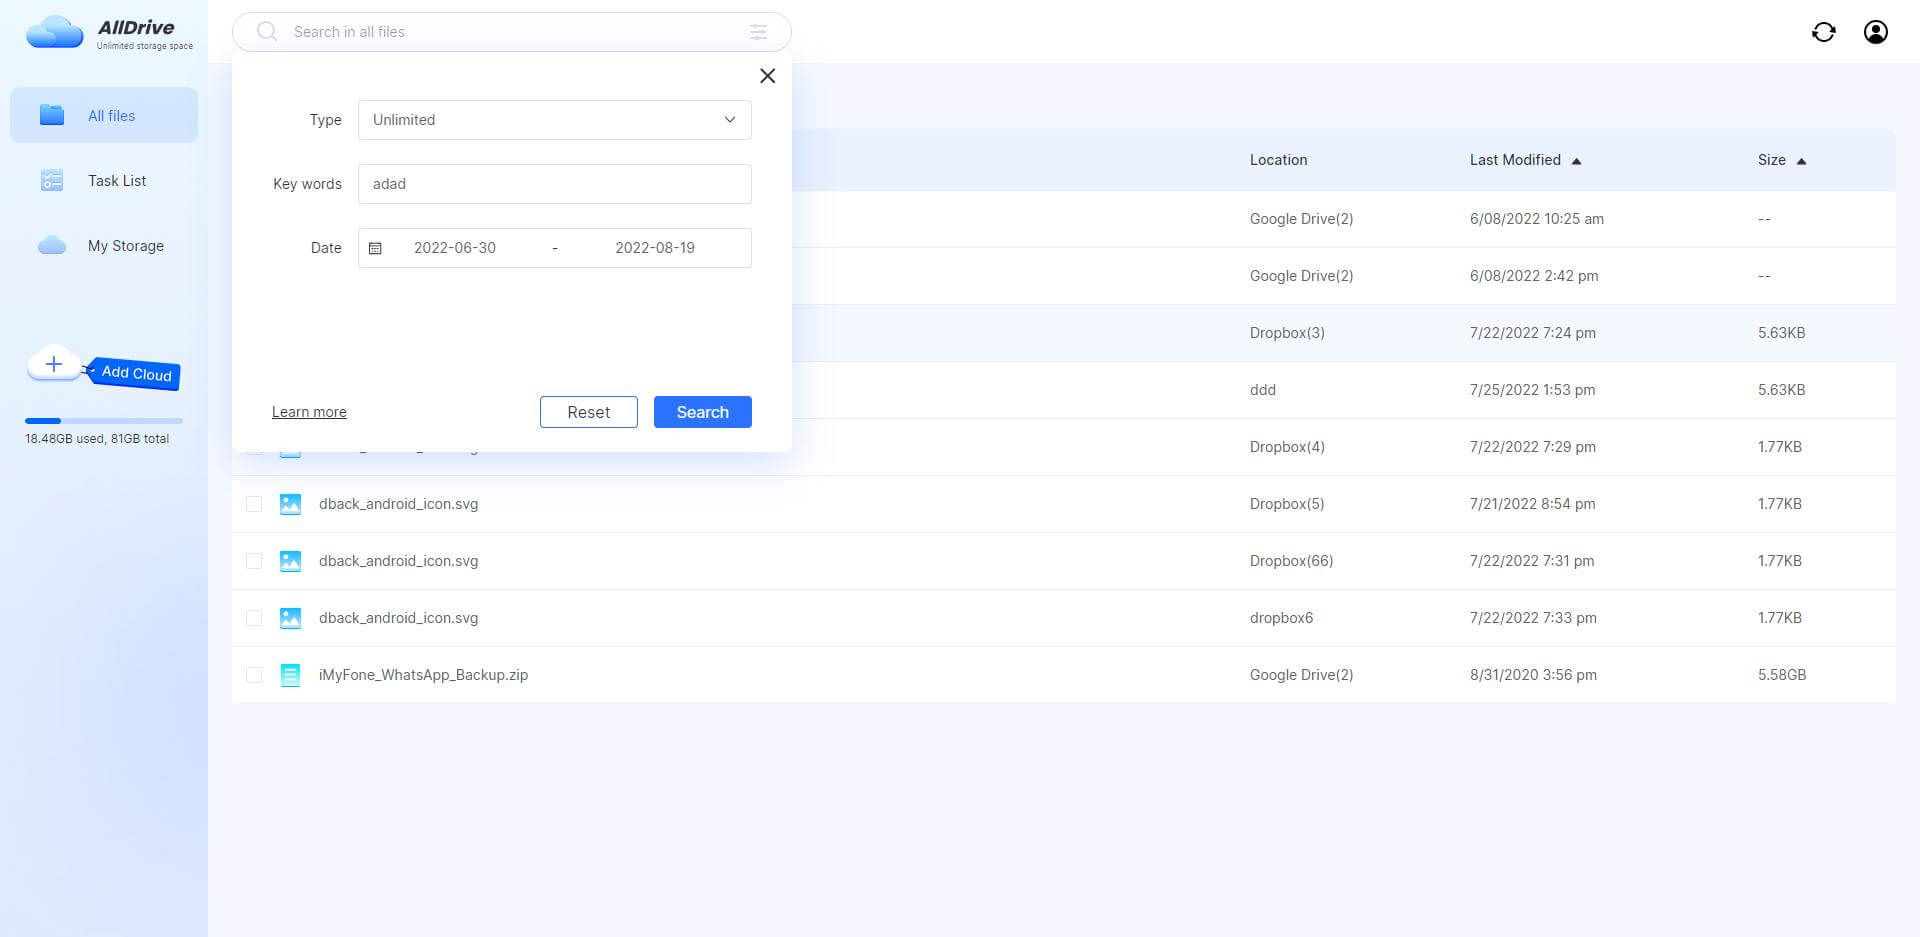Open the Task List section
Screen dimensions: 1920x937
pyautogui.click(x=104, y=180)
